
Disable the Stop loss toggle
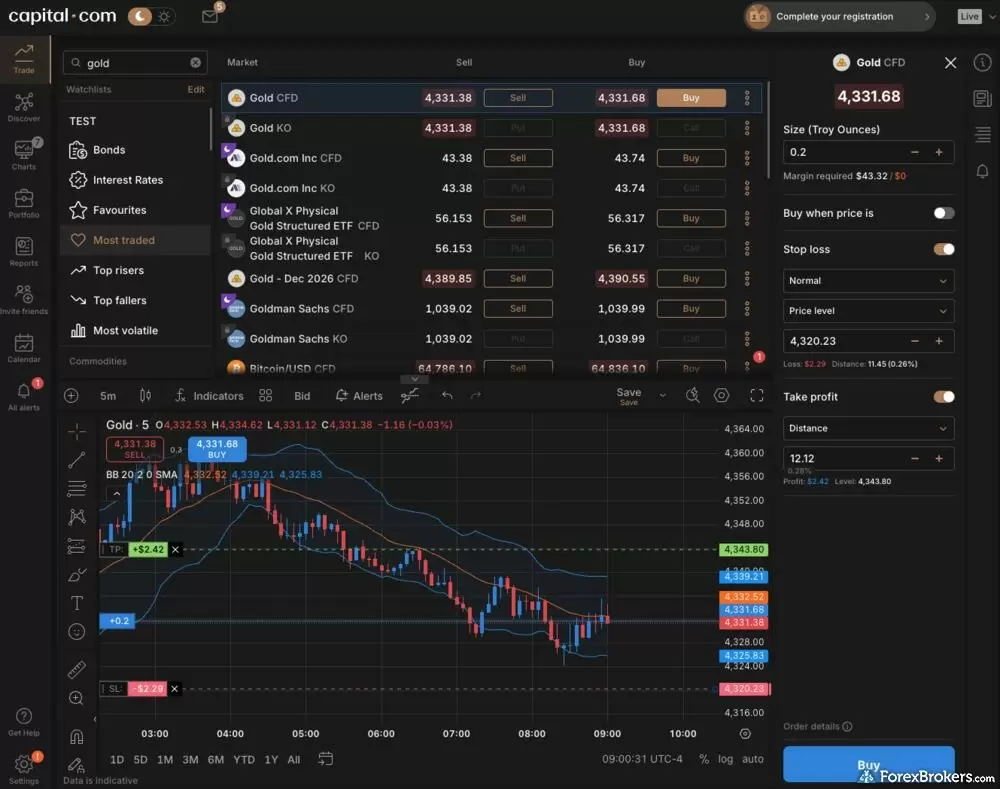pos(944,249)
